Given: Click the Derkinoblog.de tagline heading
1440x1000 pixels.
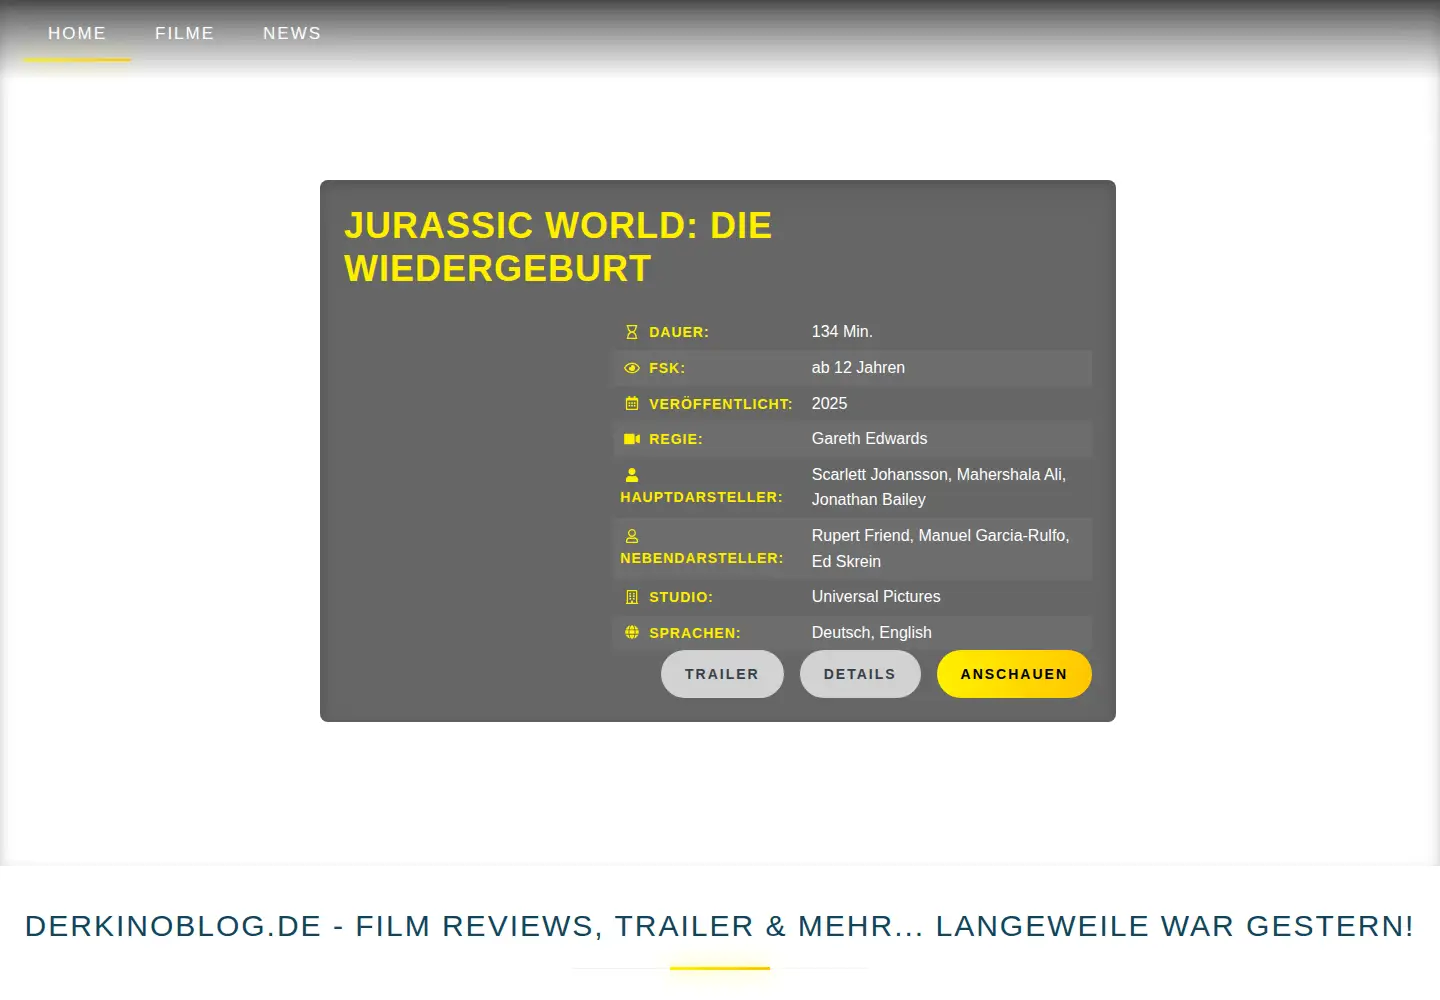Looking at the screenshot, I should [720, 926].
